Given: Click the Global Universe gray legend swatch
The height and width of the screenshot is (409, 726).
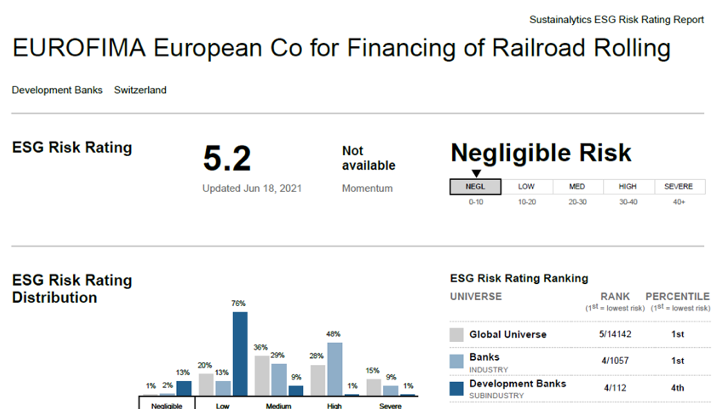Looking at the screenshot, I should click(x=457, y=335).
